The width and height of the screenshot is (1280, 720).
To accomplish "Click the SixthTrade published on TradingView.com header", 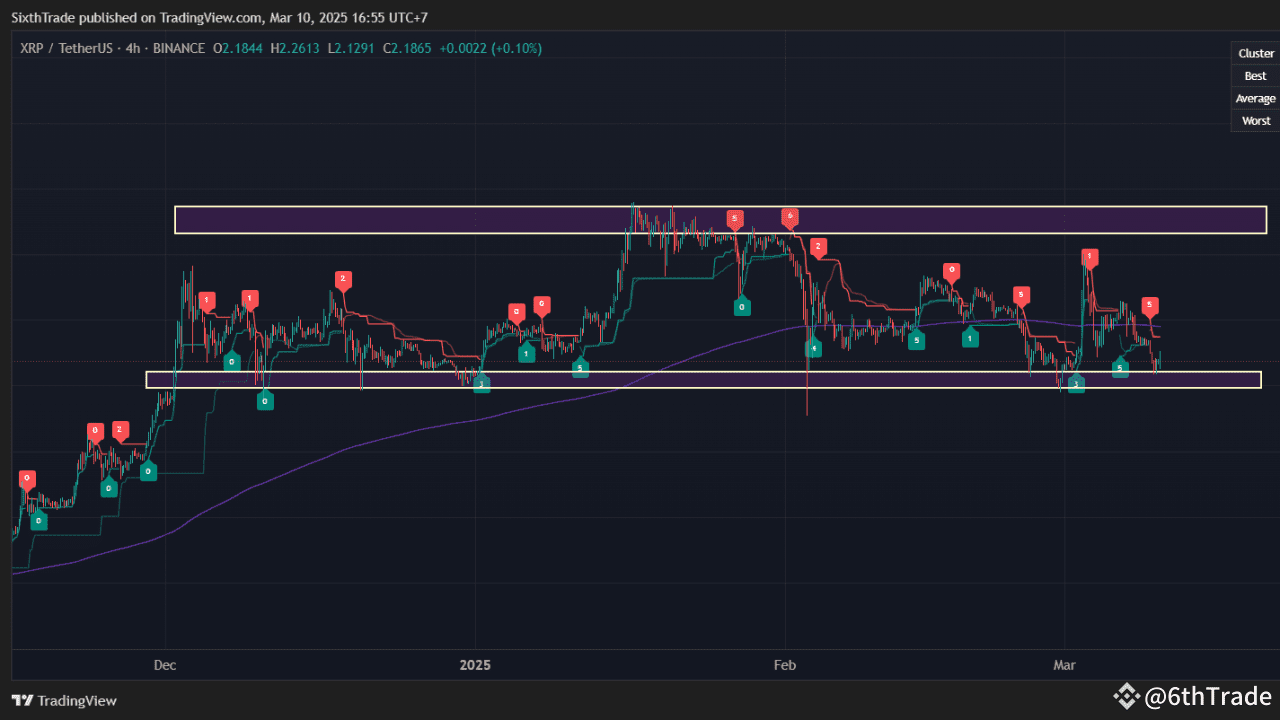I will [x=220, y=17].
